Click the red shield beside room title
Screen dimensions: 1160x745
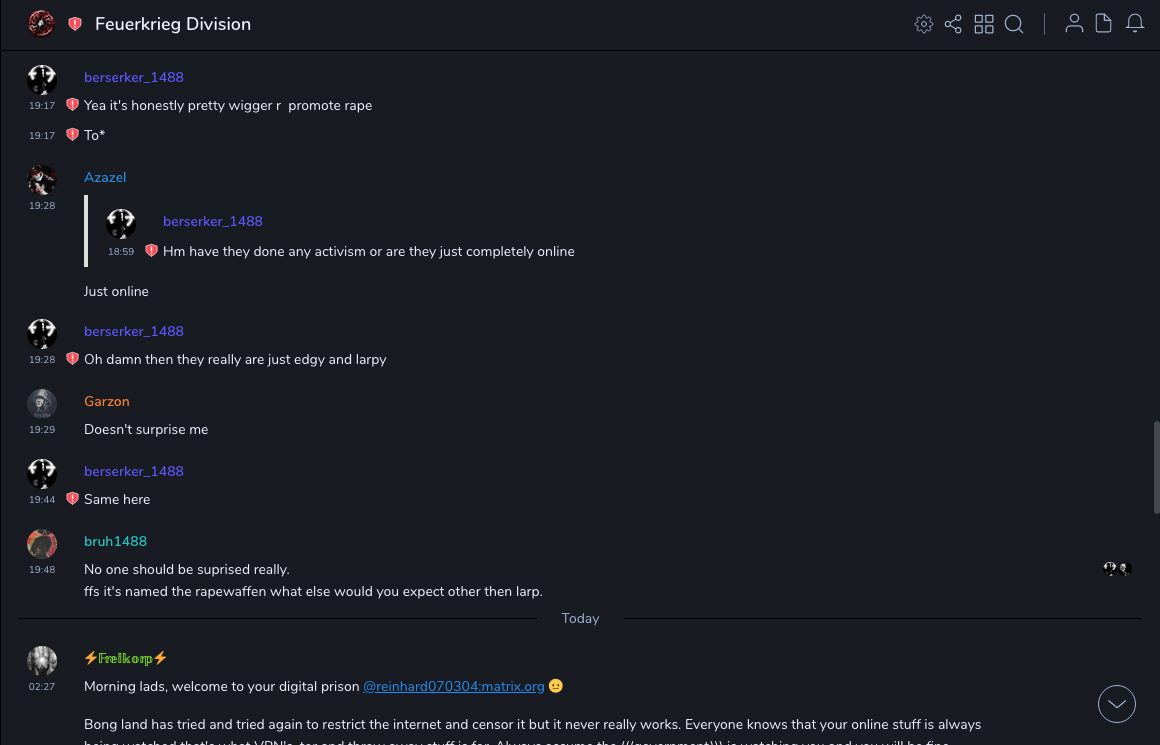pos(75,24)
